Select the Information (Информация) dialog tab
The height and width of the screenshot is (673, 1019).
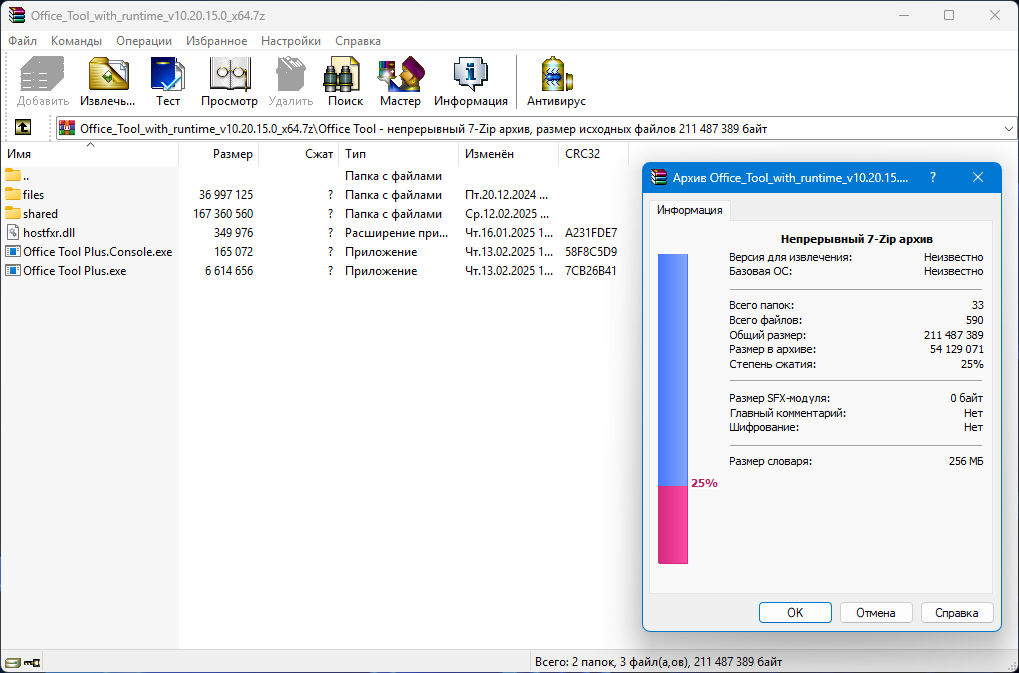pos(691,210)
